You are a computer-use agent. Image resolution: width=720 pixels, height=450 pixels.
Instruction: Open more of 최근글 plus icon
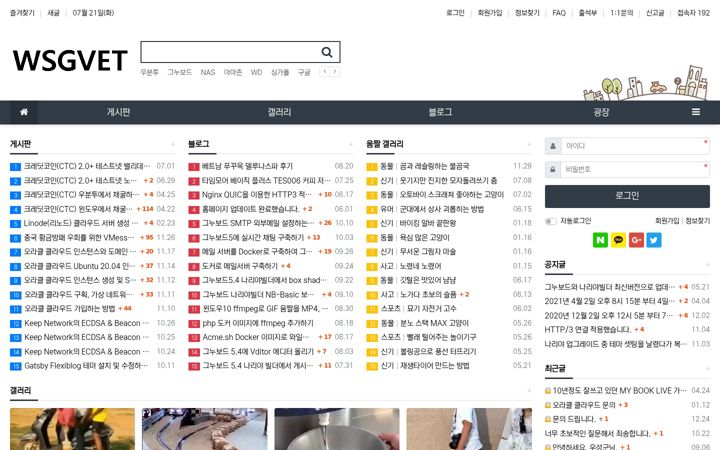(x=707, y=369)
